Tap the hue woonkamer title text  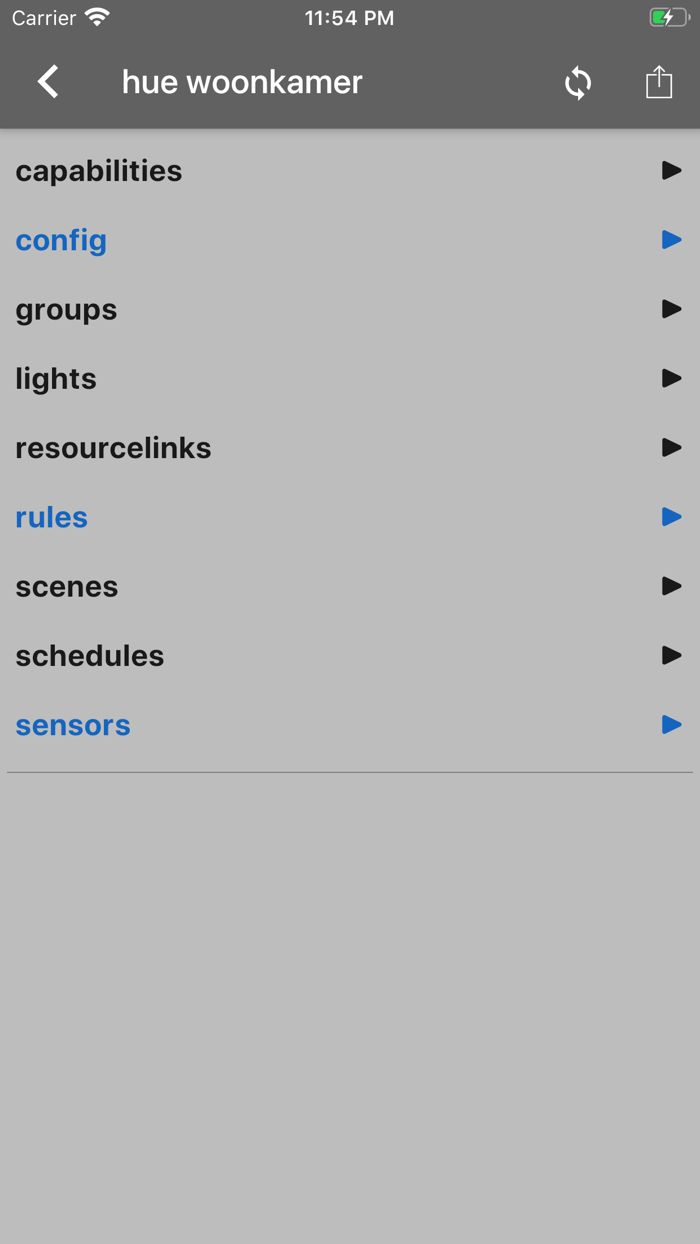point(241,82)
